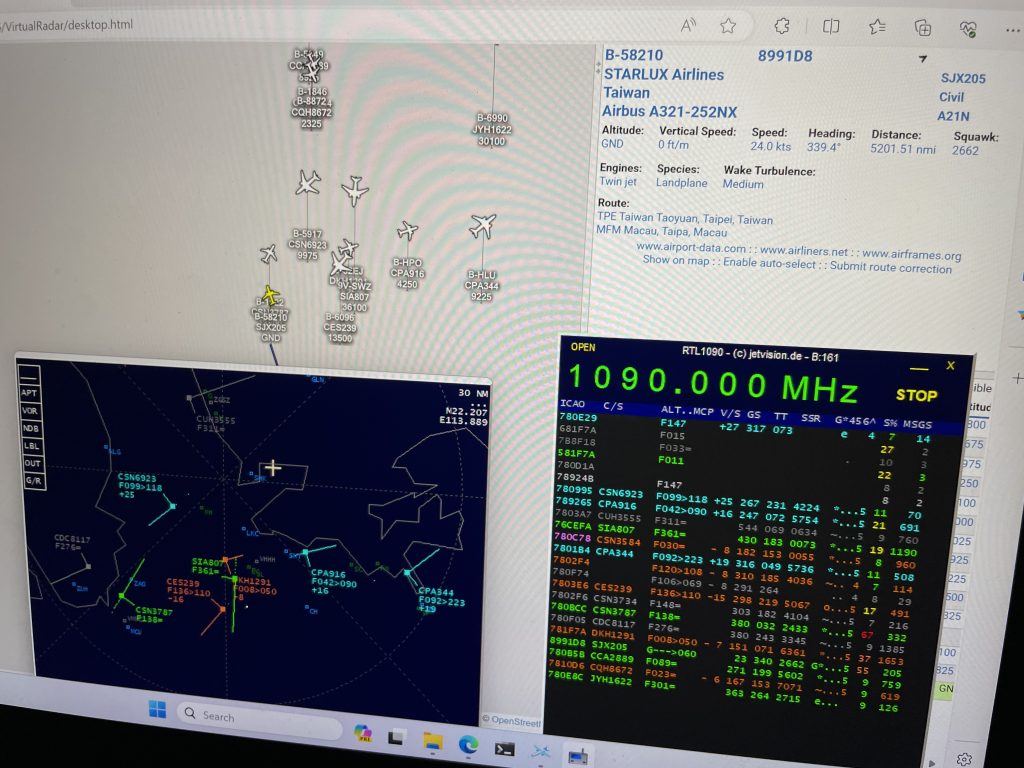Image resolution: width=1024 pixels, height=768 pixels.
Task: Select CSN6923 aircraft icon on map
Action: pyautogui.click(x=308, y=183)
